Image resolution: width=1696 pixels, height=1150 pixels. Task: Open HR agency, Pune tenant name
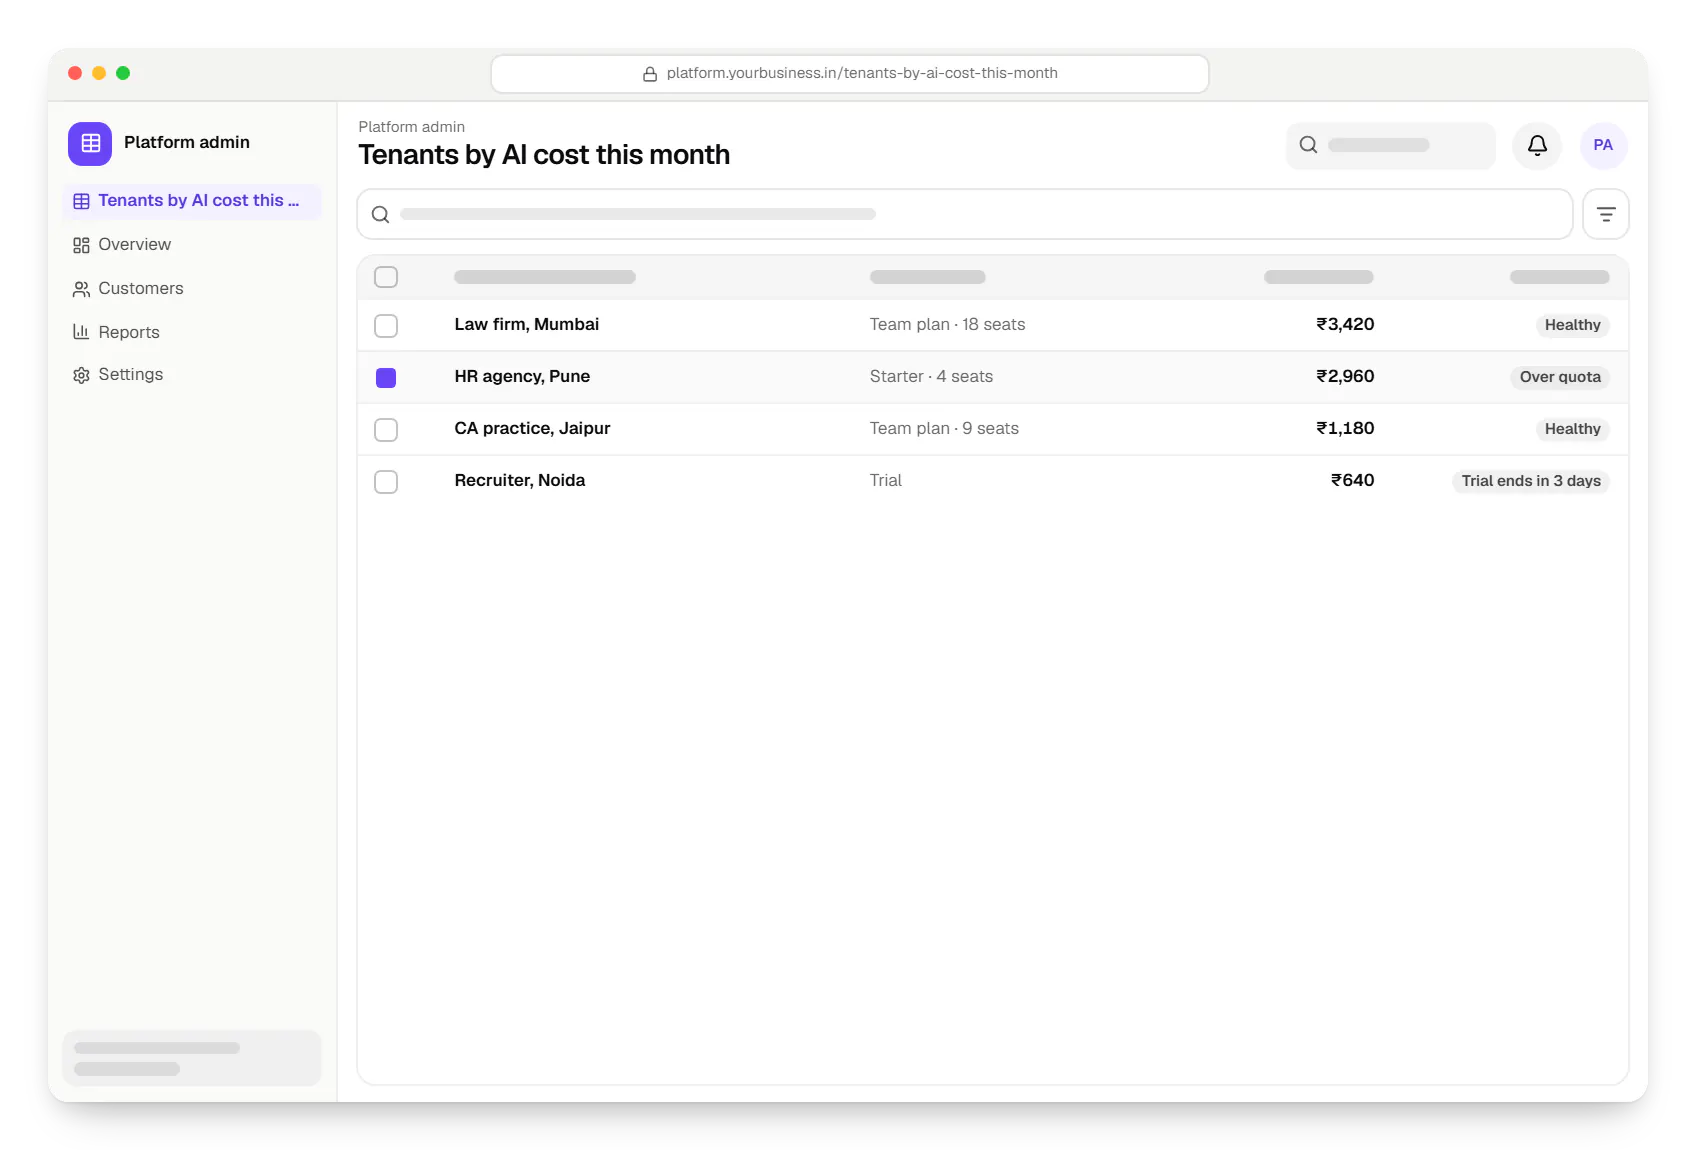(x=522, y=376)
